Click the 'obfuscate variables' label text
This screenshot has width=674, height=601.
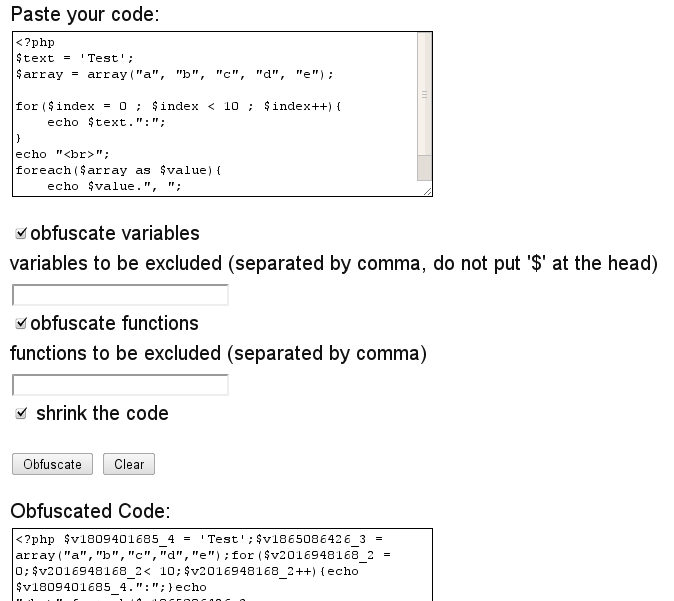pyautogui.click(x=115, y=233)
